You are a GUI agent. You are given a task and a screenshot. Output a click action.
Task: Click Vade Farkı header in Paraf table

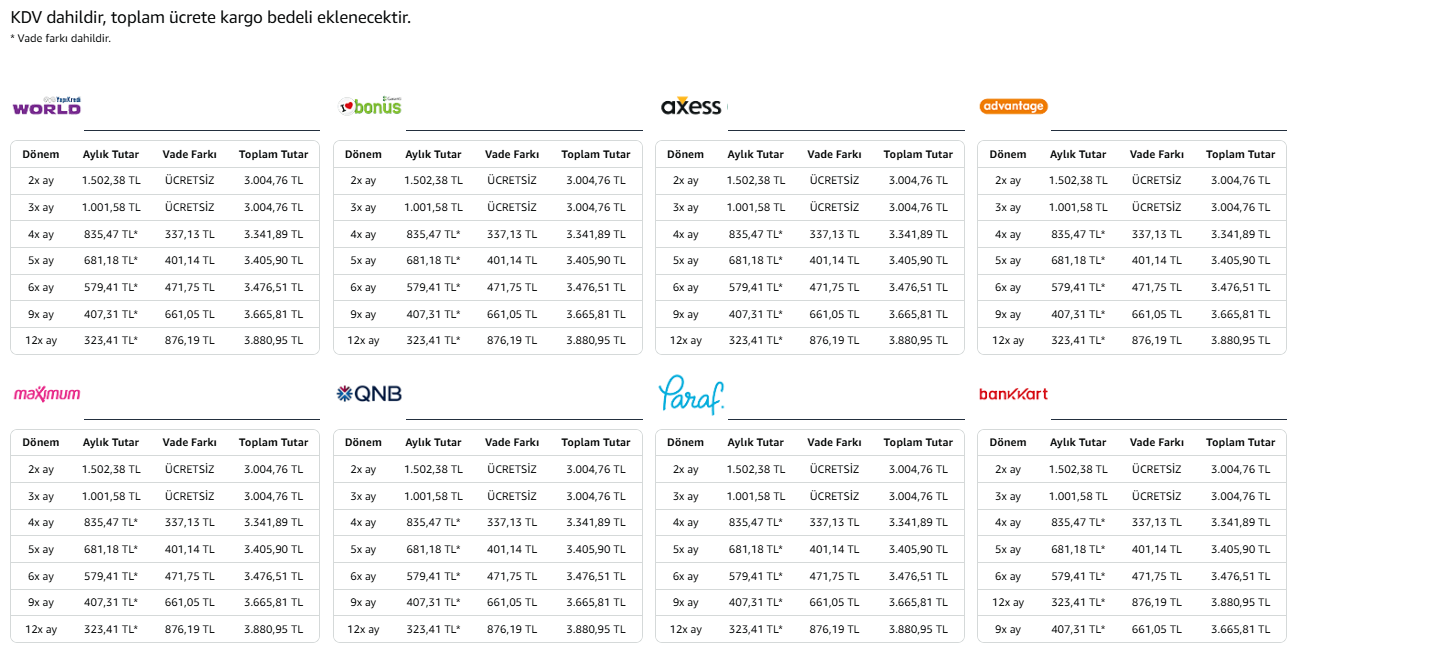[834, 442]
